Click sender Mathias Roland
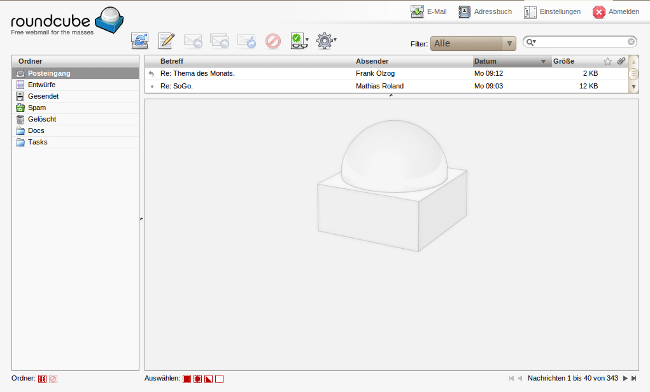650x392 pixels. tap(380, 86)
